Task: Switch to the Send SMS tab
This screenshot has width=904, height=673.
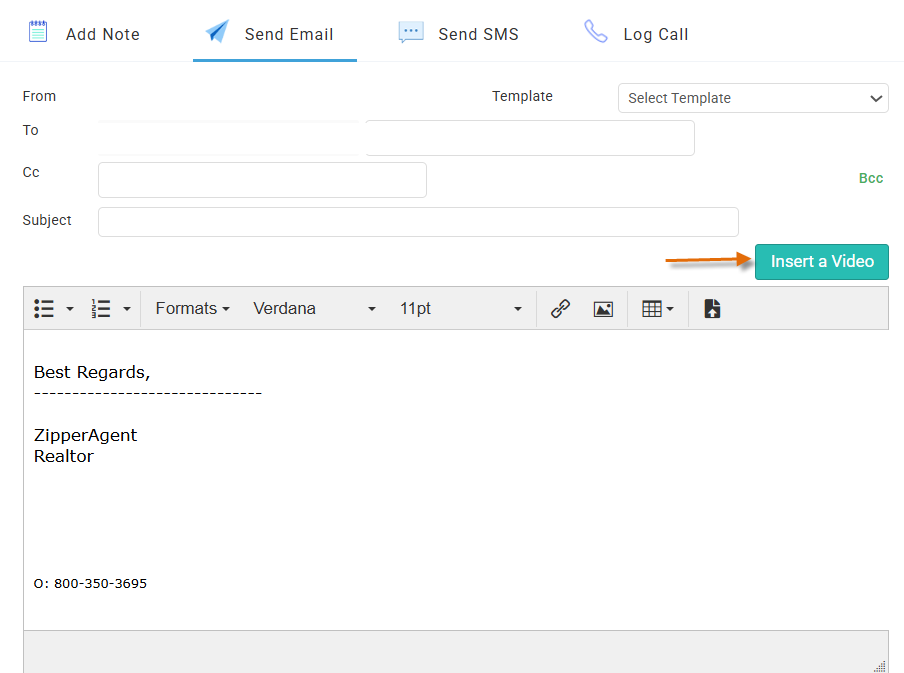Action: pyautogui.click(x=459, y=34)
